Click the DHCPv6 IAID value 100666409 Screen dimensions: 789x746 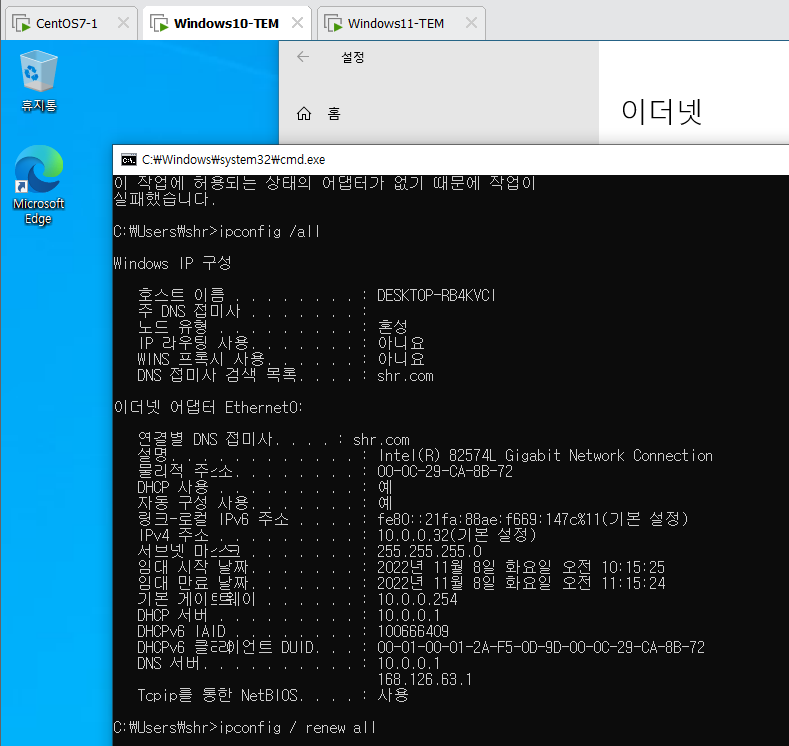(x=413, y=631)
